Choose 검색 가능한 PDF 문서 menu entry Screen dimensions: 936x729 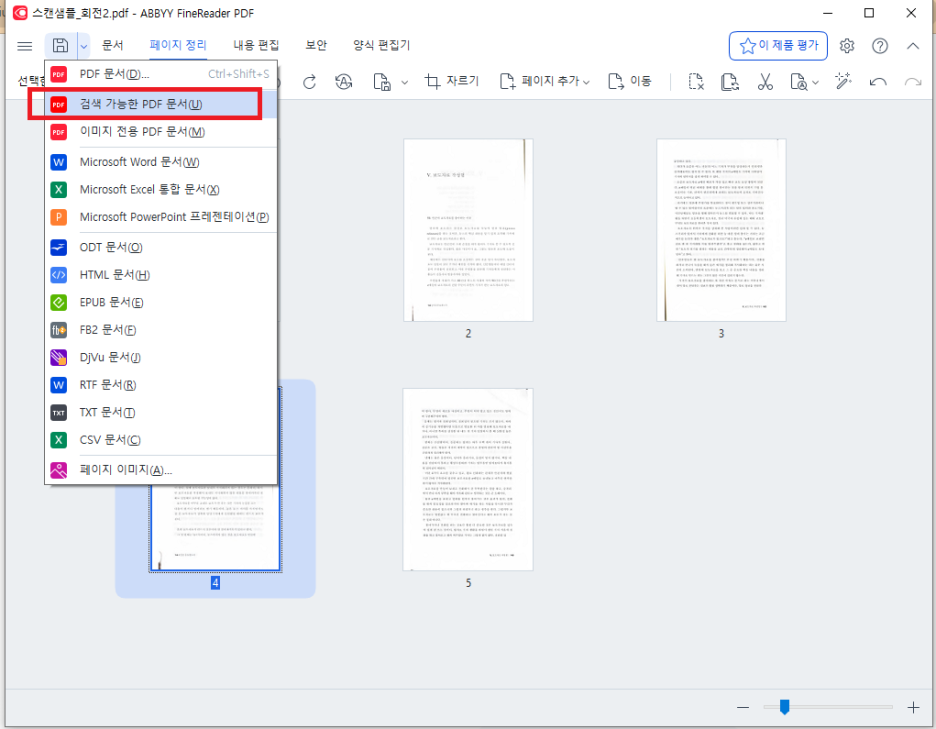[x=161, y=104]
